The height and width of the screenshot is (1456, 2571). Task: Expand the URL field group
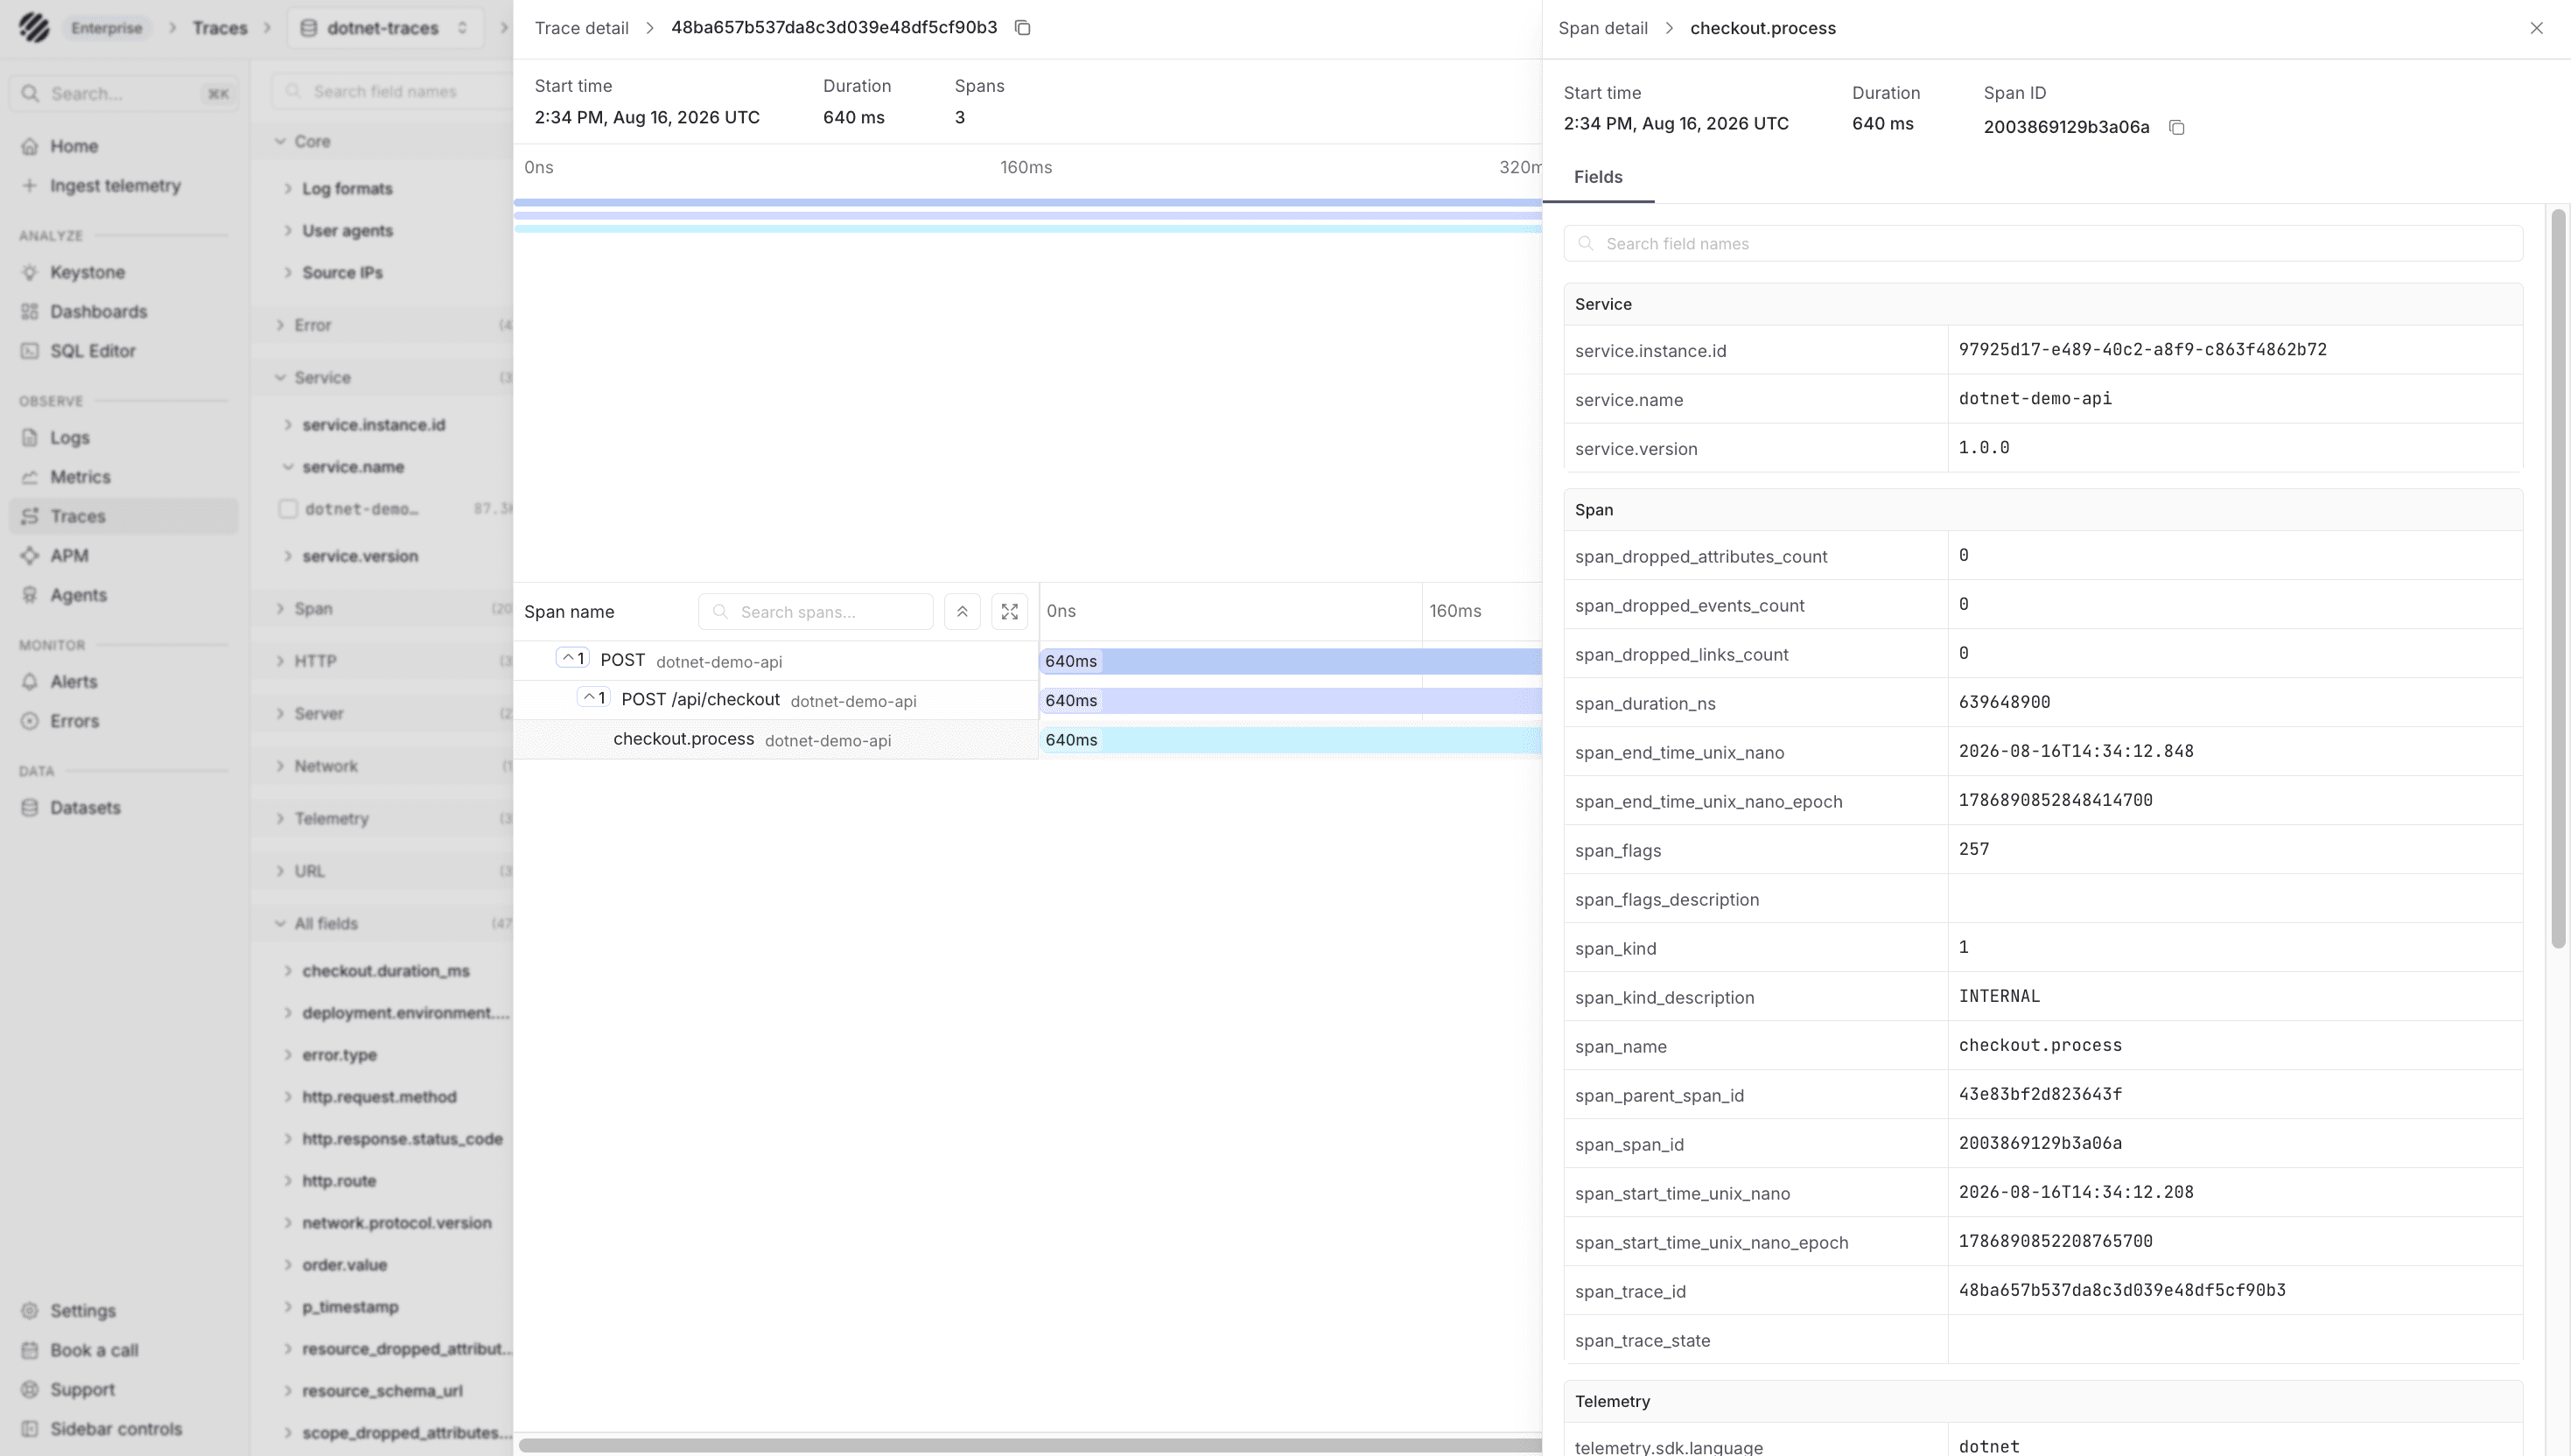280,872
